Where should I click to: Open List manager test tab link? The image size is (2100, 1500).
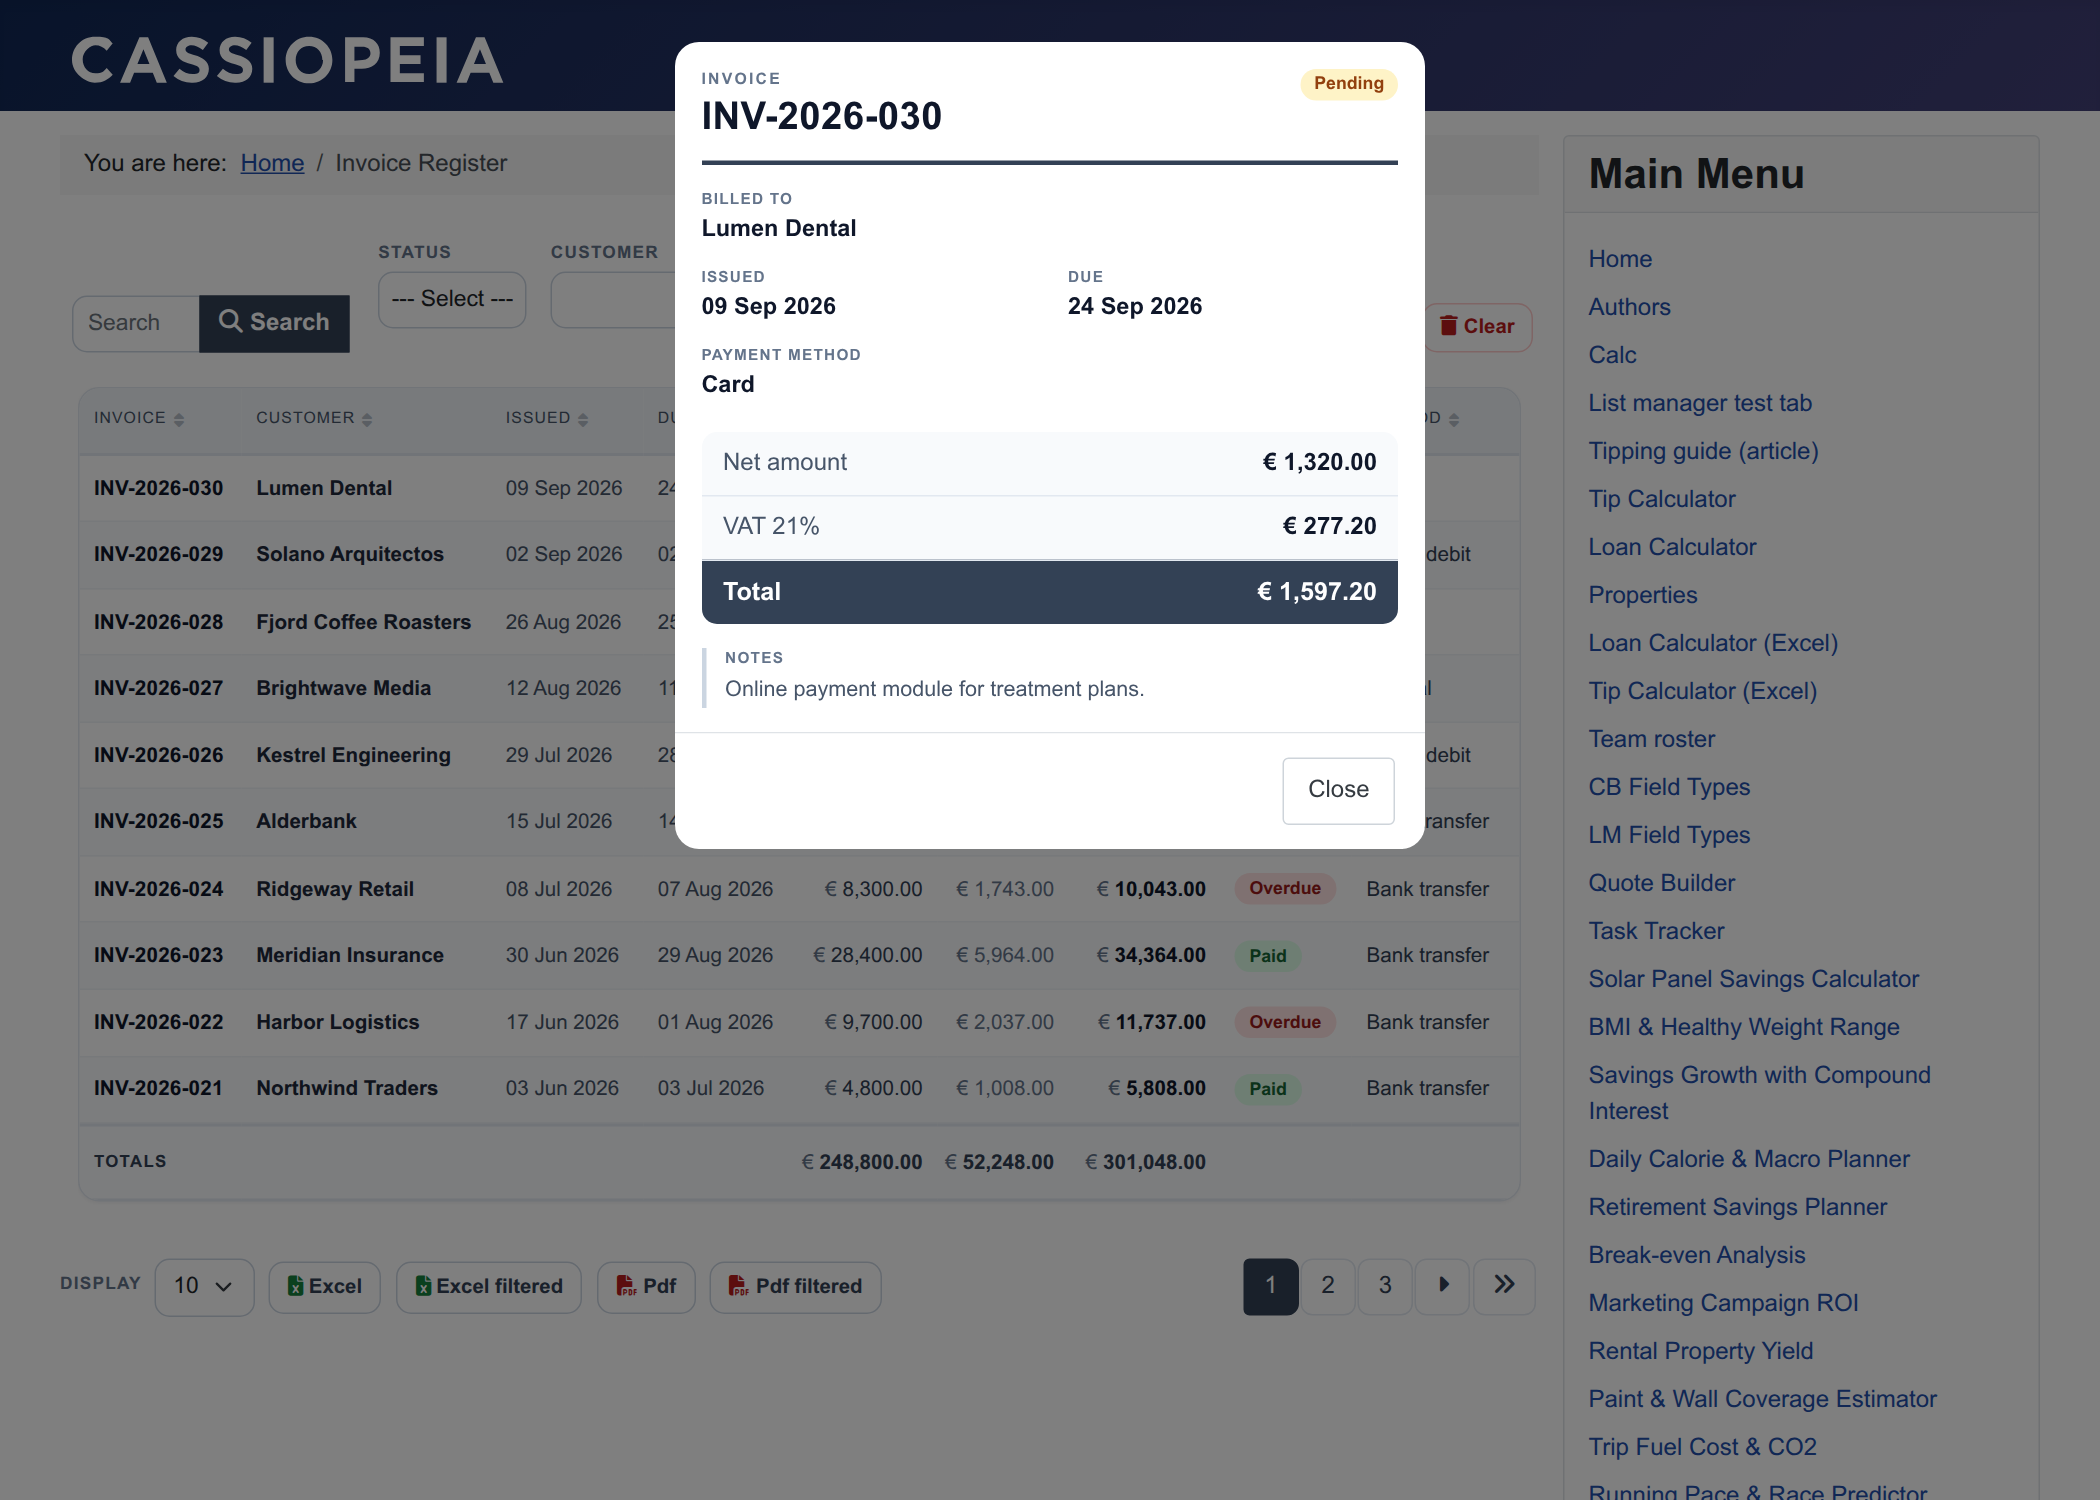coord(1700,403)
